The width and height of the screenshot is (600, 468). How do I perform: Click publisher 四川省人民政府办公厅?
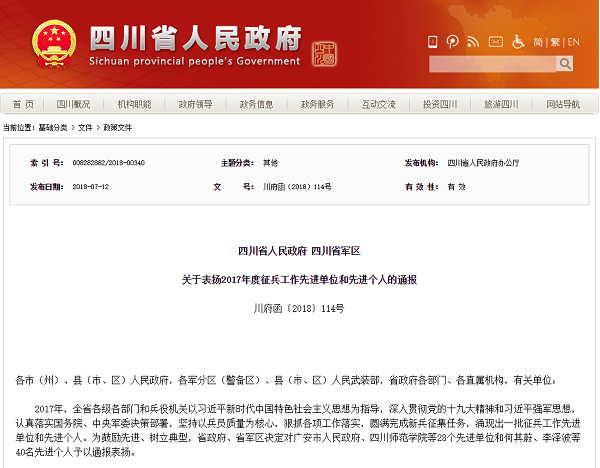coord(483,163)
